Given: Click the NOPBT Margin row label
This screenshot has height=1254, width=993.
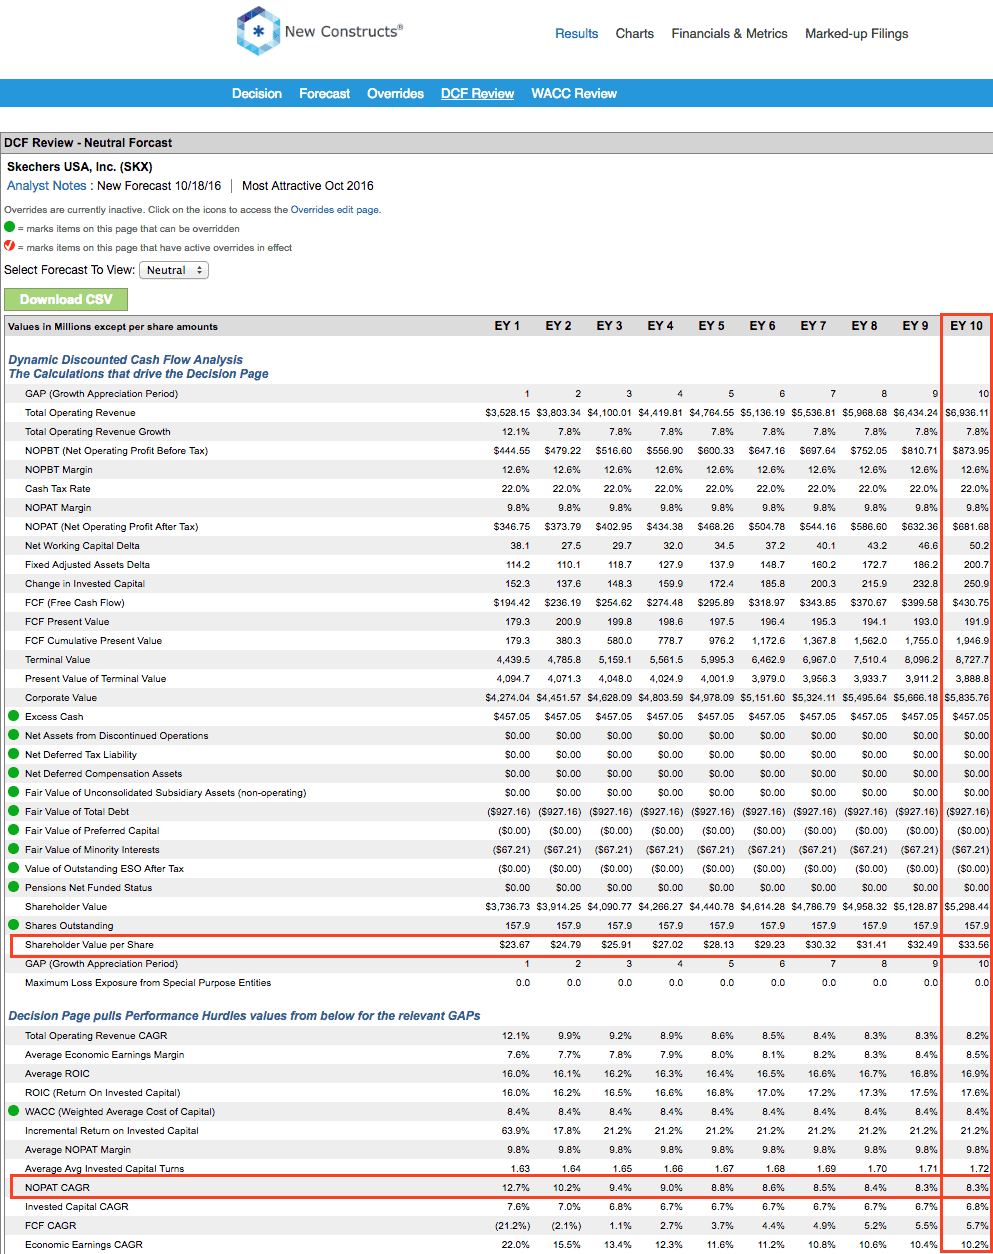Looking at the screenshot, I should click(59, 469).
